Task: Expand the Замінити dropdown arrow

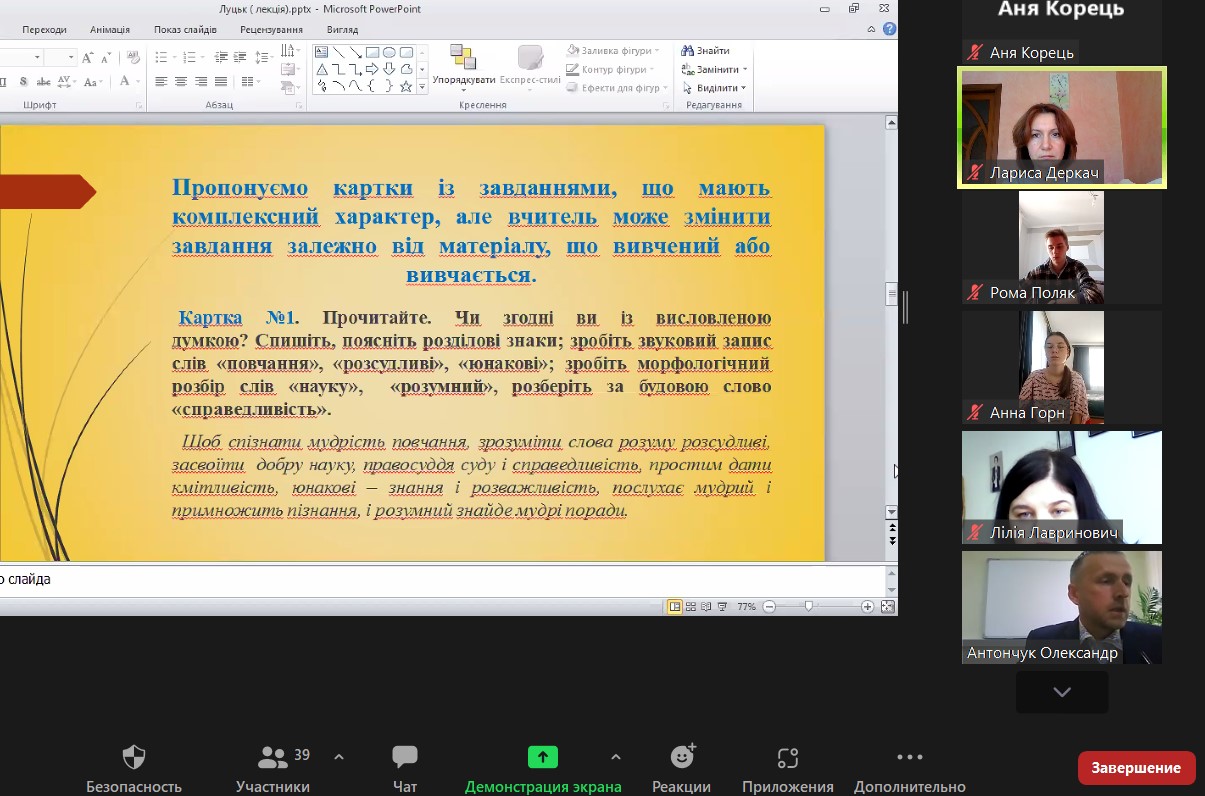Action: 745,70
